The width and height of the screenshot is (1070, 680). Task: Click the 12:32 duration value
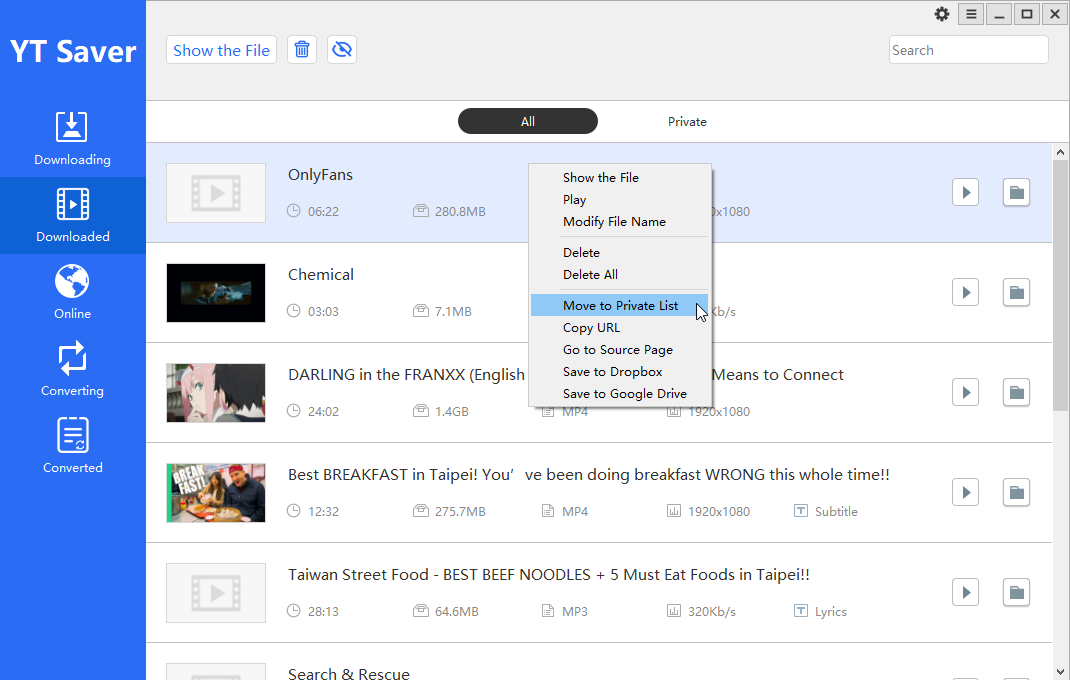pyautogui.click(x=323, y=511)
